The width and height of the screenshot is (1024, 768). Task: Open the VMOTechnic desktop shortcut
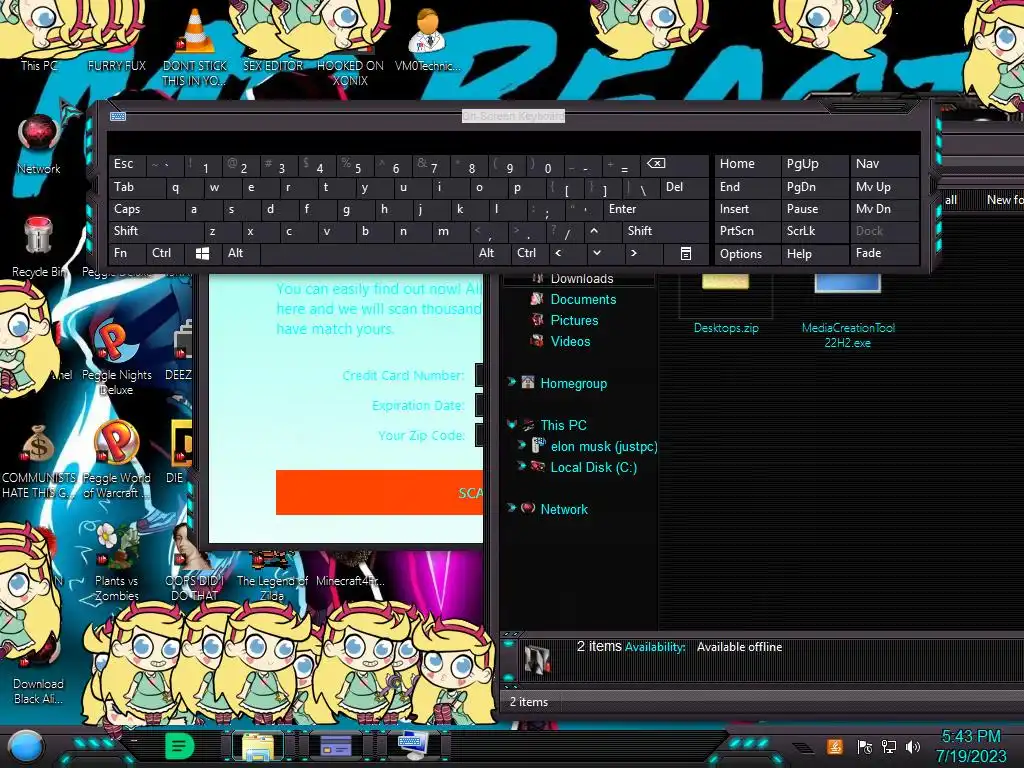428,39
